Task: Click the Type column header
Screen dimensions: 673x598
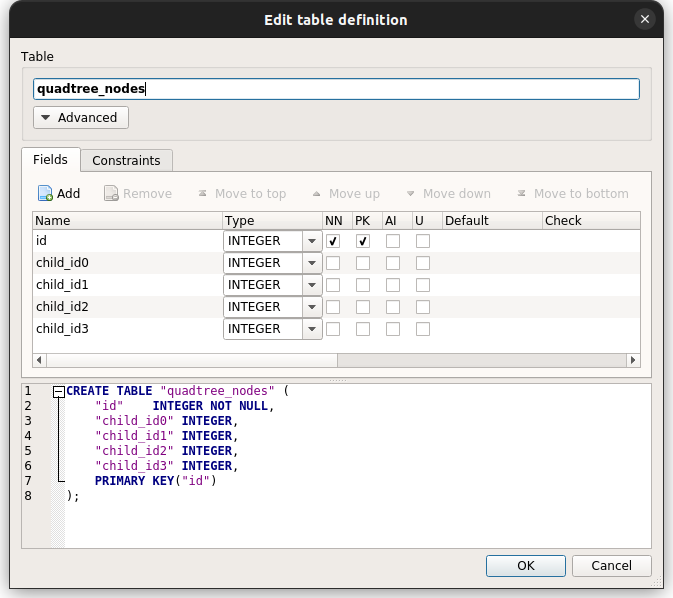Action: pyautogui.click(x=273, y=221)
